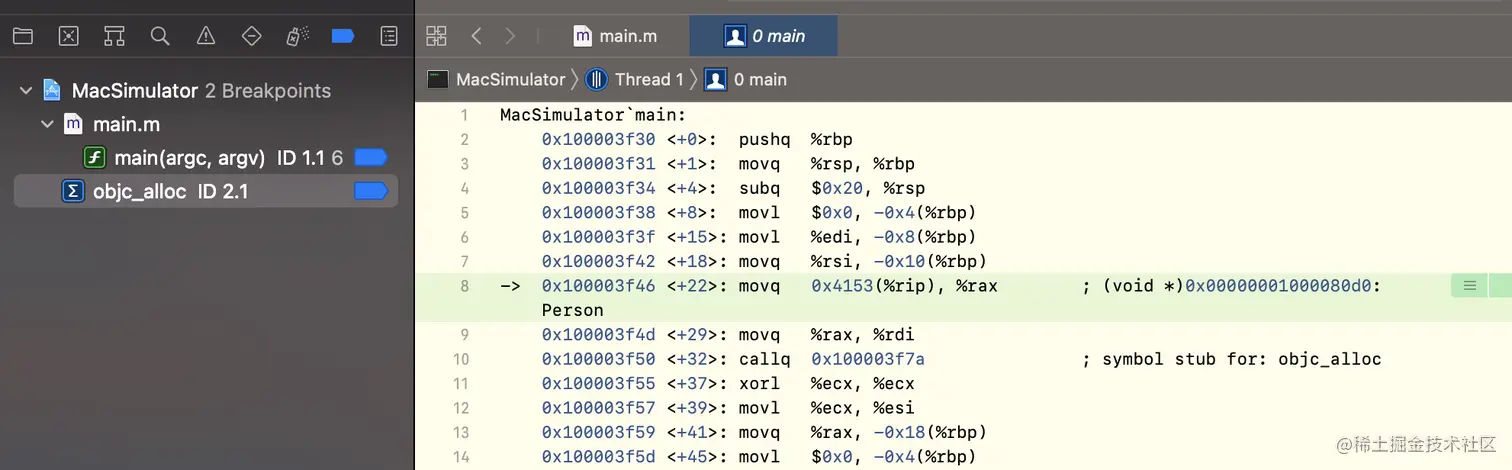This screenshot has width=1512, height=470.
Task: Select objc_alloc symbolic breakpoint row
Action: 206,191
